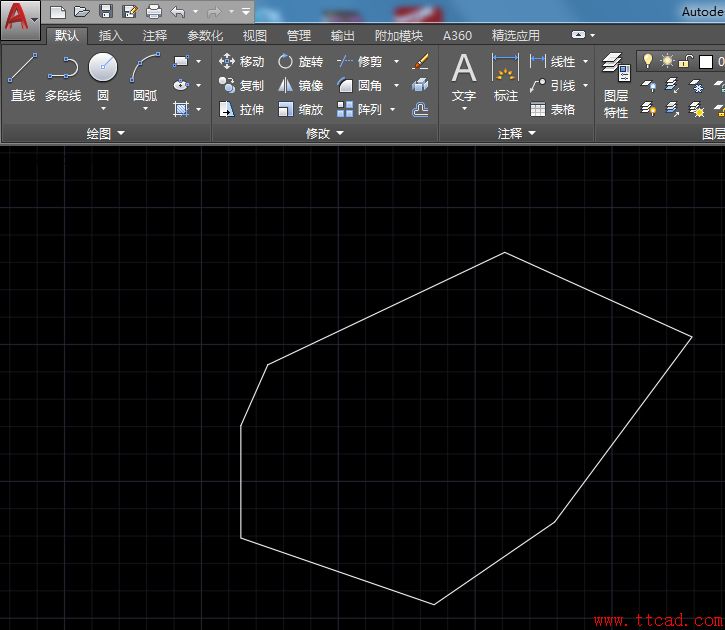Screen dimensions: 725x630
Task: Activate the Rotate (旋转) tool
Action: click(x=301, y=61)
